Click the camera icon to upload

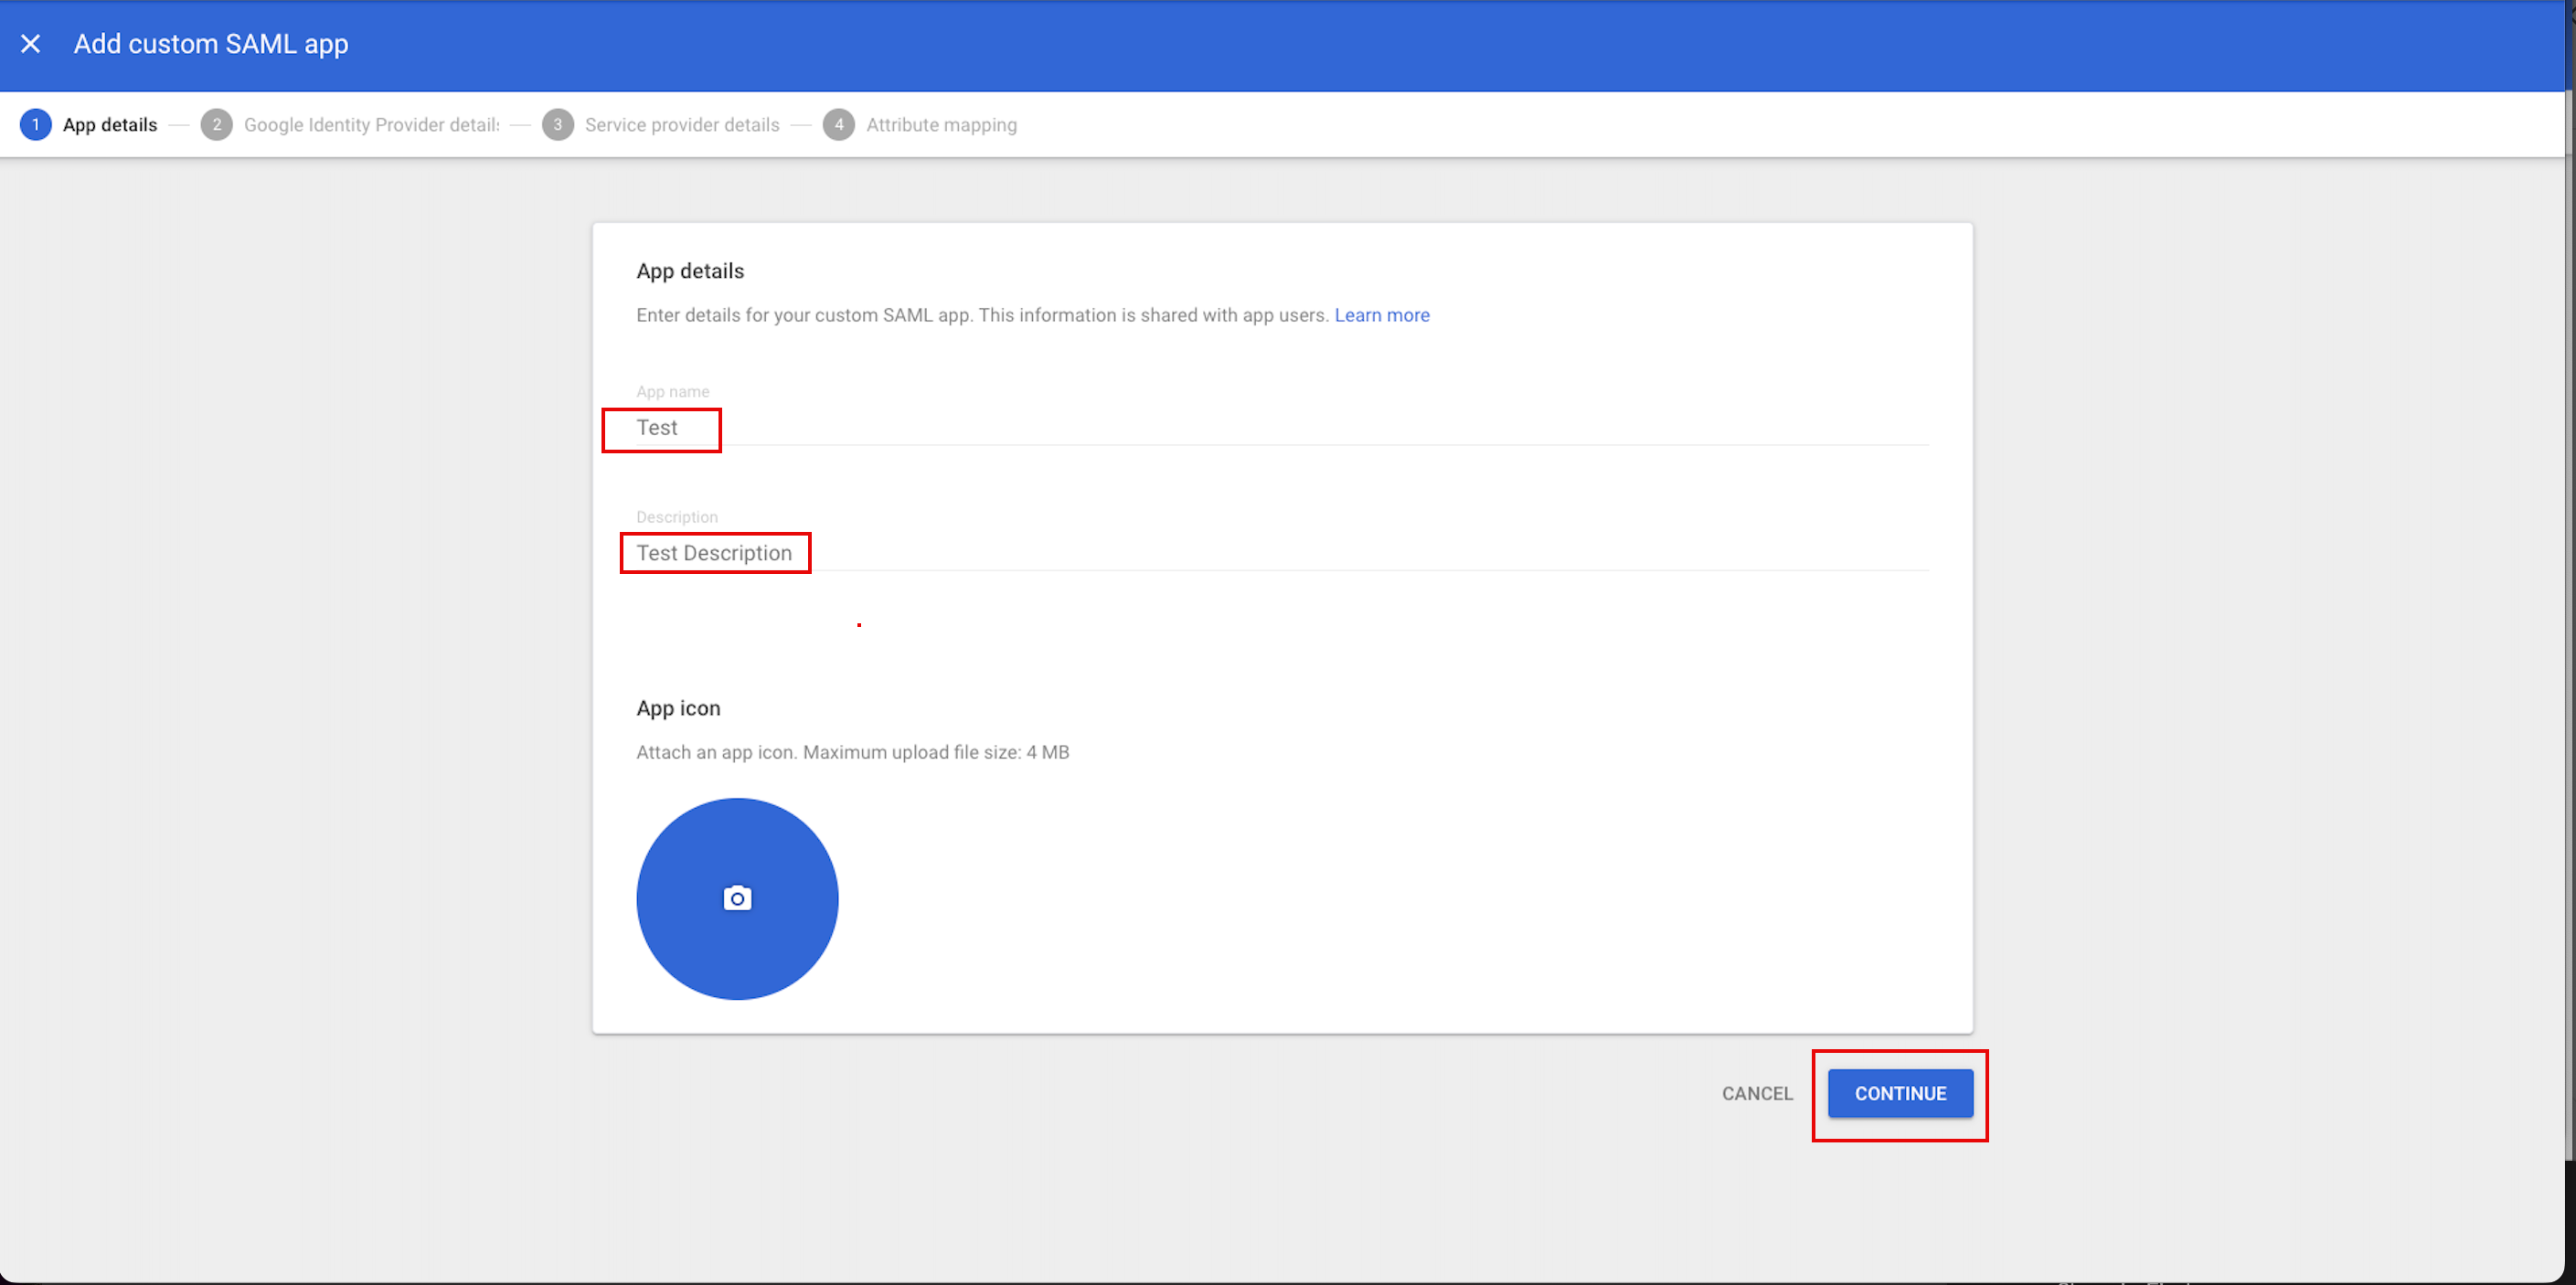[x=737, y=898]
